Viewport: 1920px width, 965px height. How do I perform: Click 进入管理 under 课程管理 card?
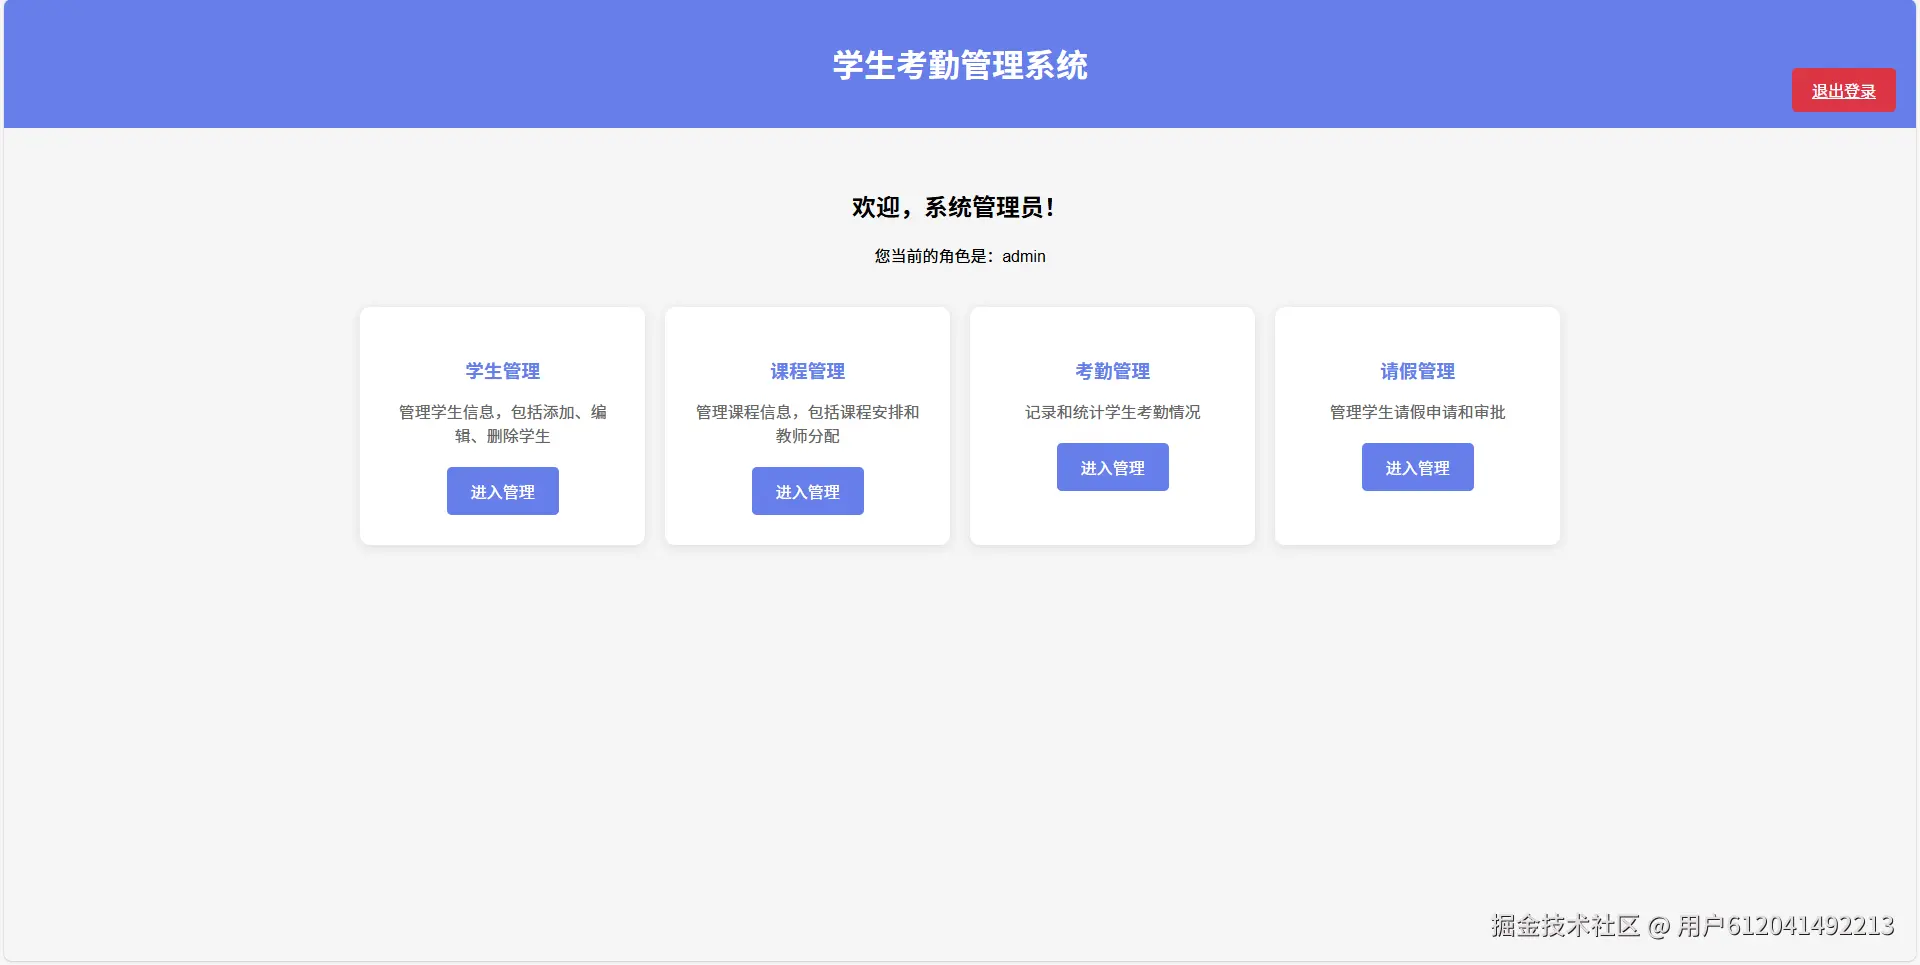pos(807,491)
